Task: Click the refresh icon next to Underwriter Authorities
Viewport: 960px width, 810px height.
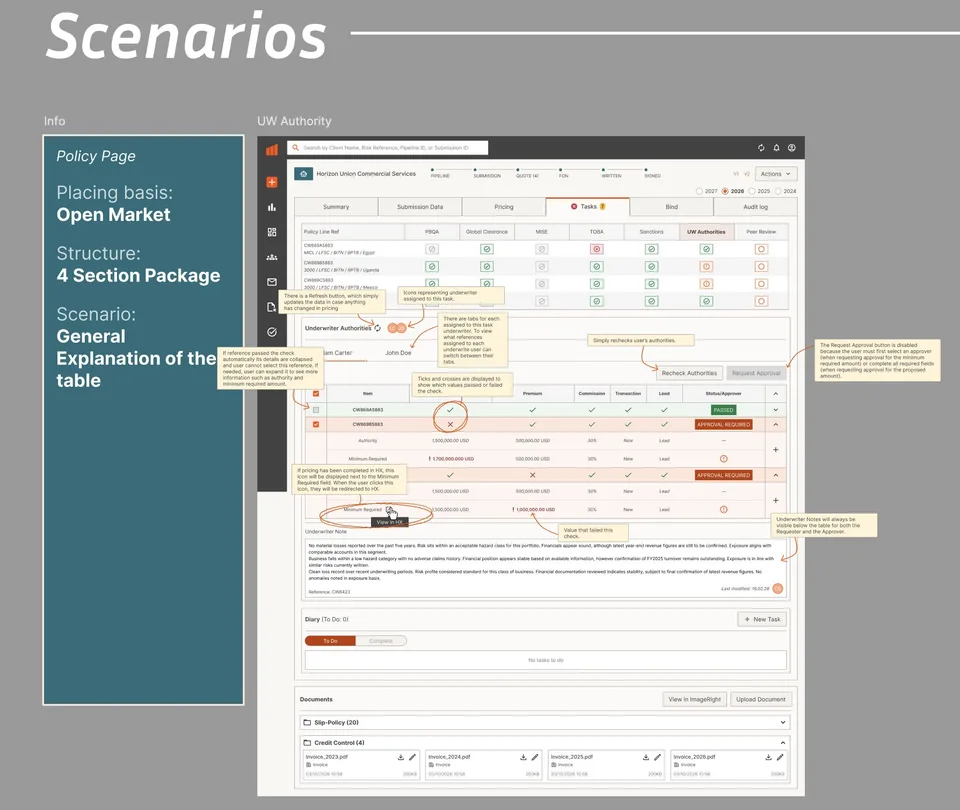Action: point(378,328)
